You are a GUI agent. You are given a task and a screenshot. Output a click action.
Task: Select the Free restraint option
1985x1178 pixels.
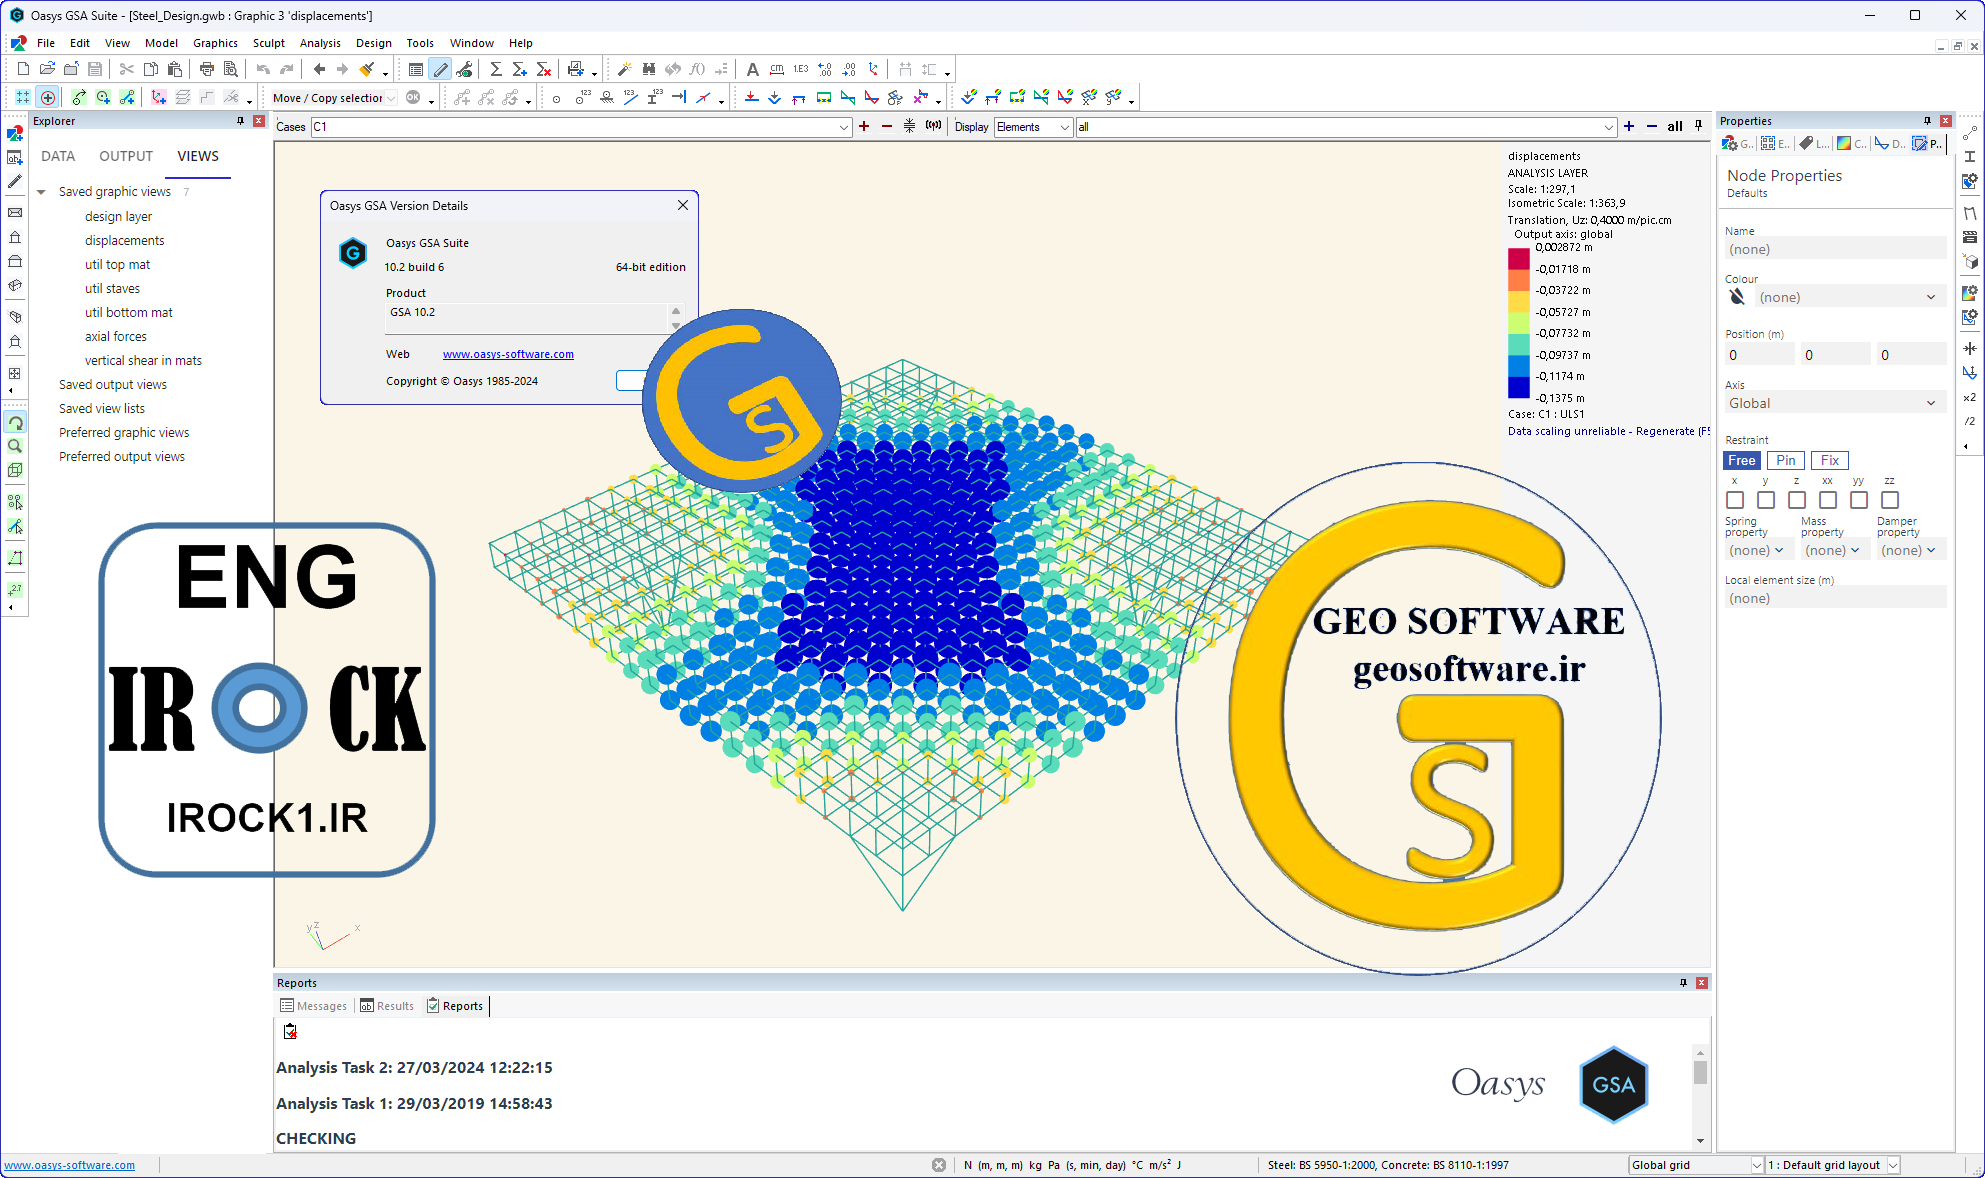[1741, 460]
